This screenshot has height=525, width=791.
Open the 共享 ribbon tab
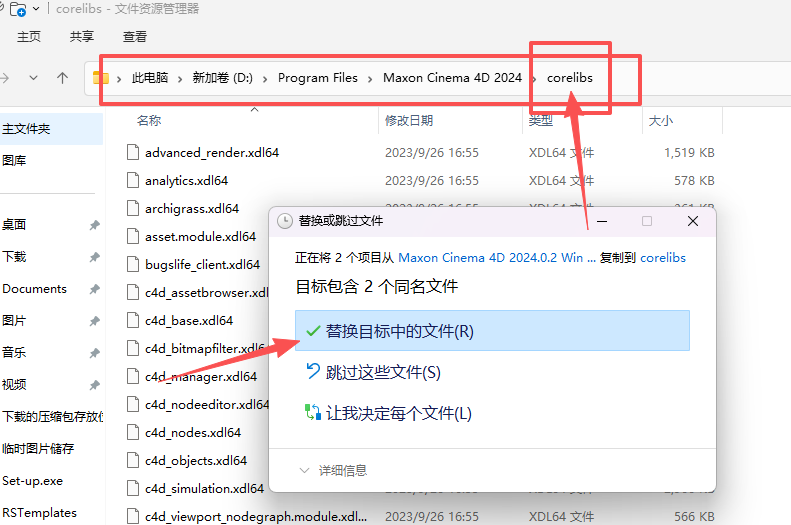tap(82, 36)
